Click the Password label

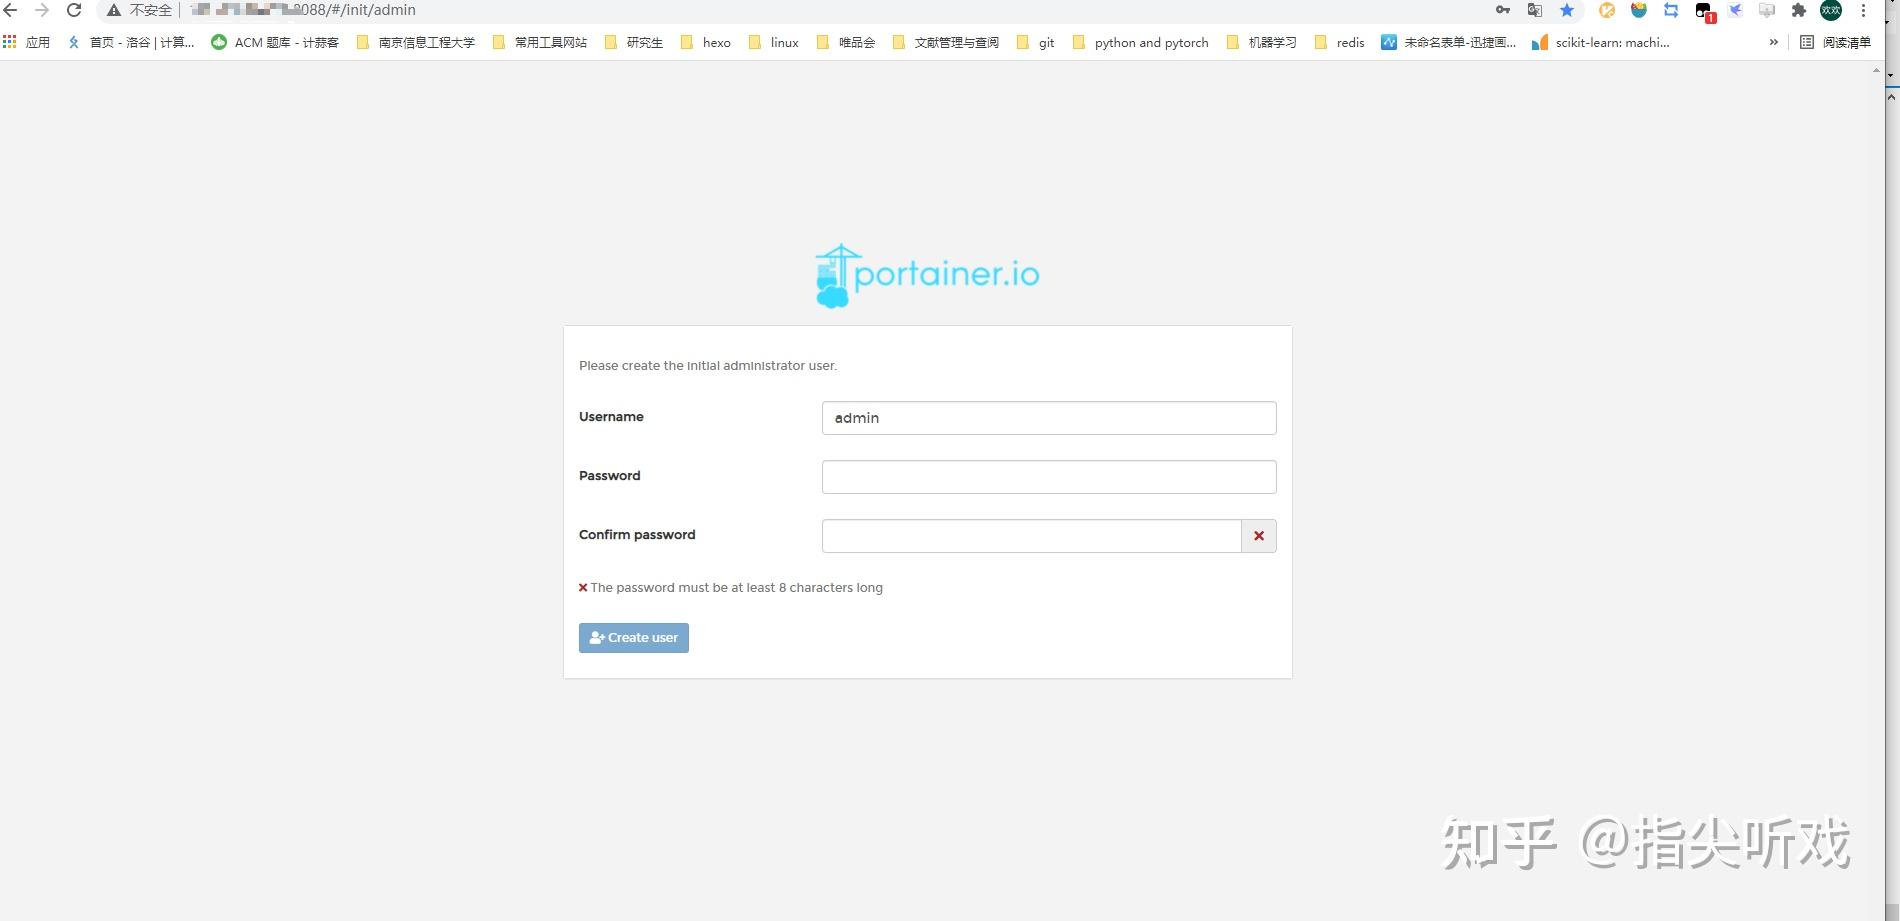pyautogui.click(x=609, y=476)
